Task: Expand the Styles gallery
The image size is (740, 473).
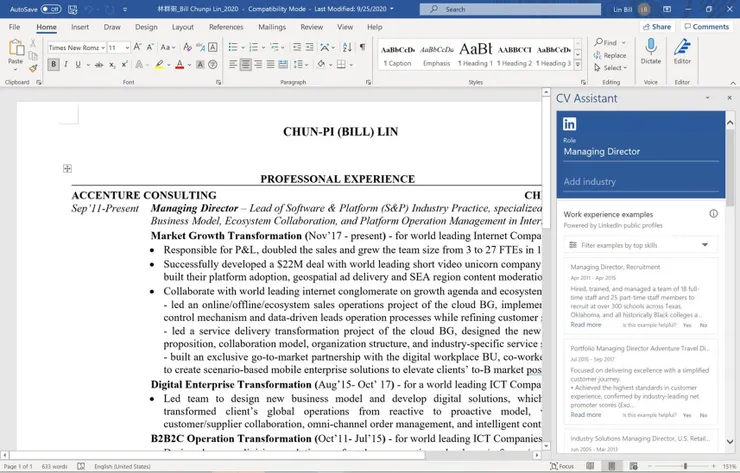Action: pos(578,65)
